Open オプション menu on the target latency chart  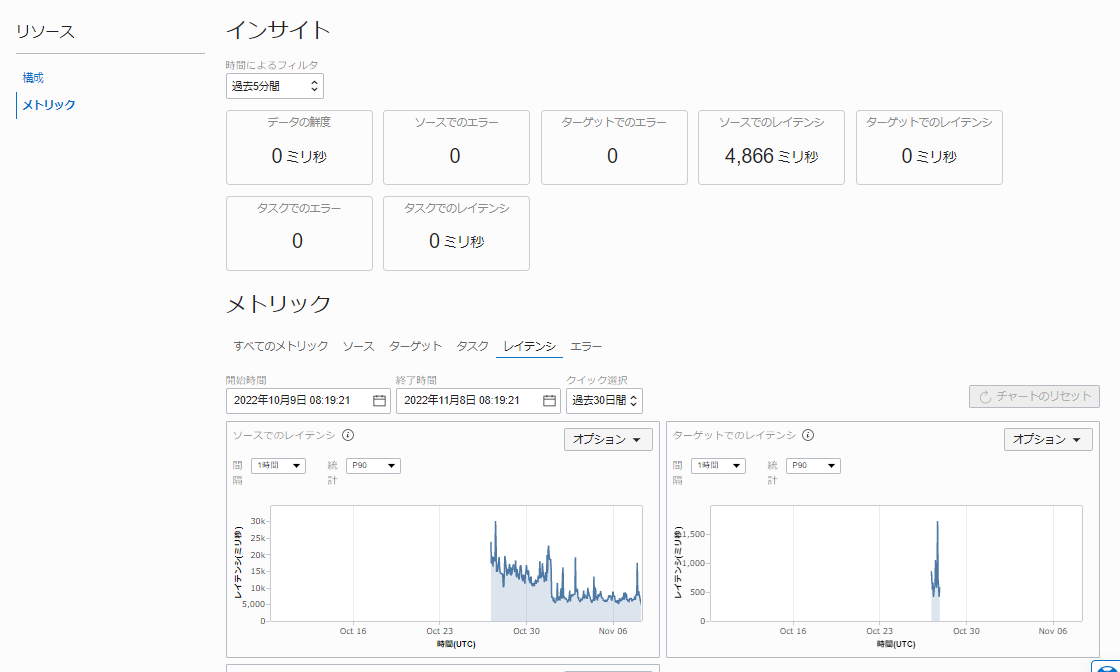(x=1048, y=440)
